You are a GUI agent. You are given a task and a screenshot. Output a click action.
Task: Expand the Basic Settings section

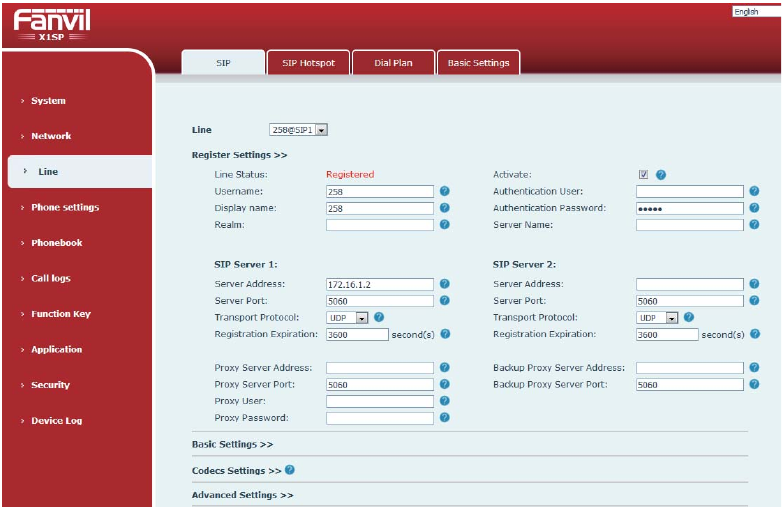(232, 444)
